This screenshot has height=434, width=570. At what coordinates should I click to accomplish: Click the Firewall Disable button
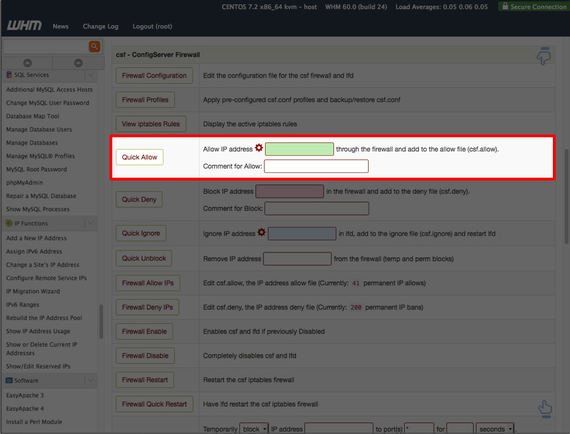click(x=145, y=355)
